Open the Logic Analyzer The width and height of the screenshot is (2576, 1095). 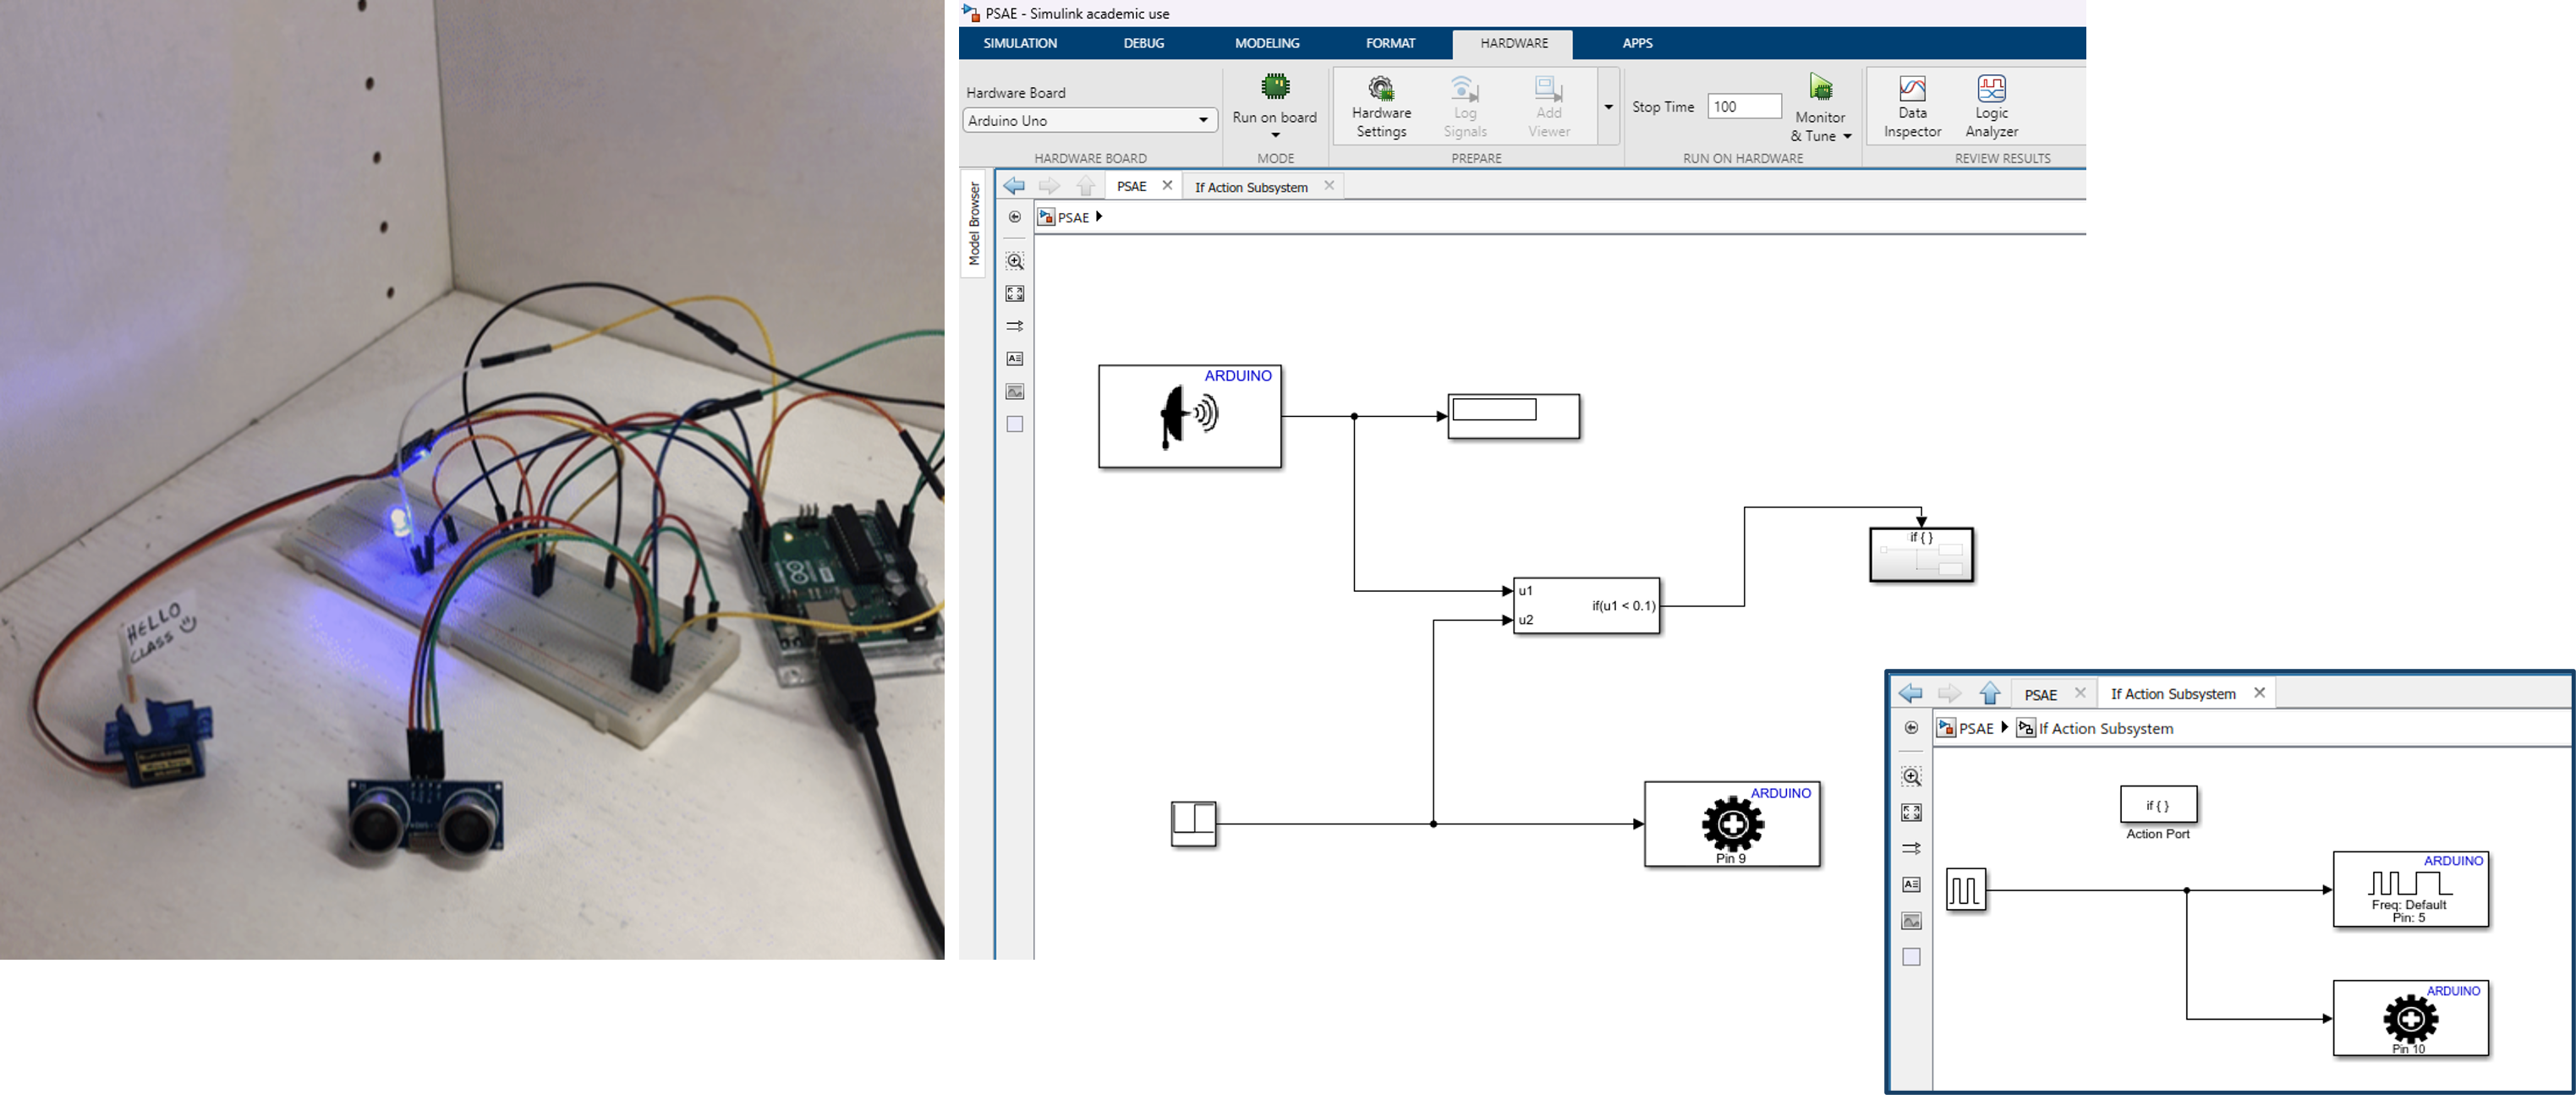(x=1991, y=107)
